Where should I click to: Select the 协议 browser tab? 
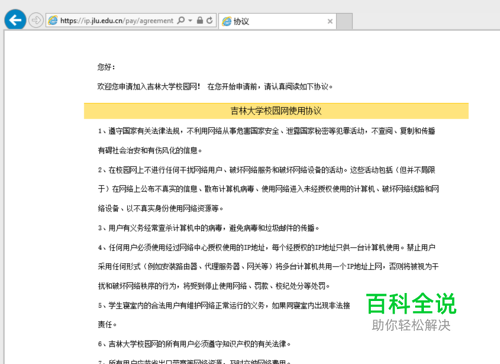click(277, 21)
